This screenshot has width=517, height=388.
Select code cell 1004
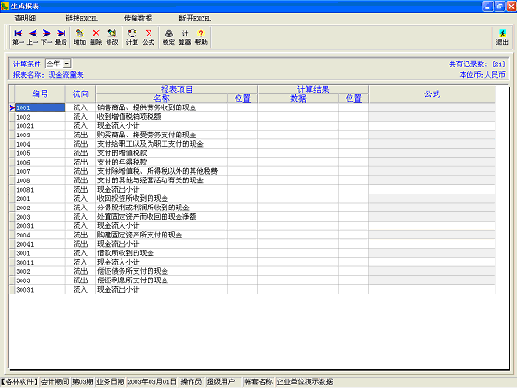click(40, 144)
